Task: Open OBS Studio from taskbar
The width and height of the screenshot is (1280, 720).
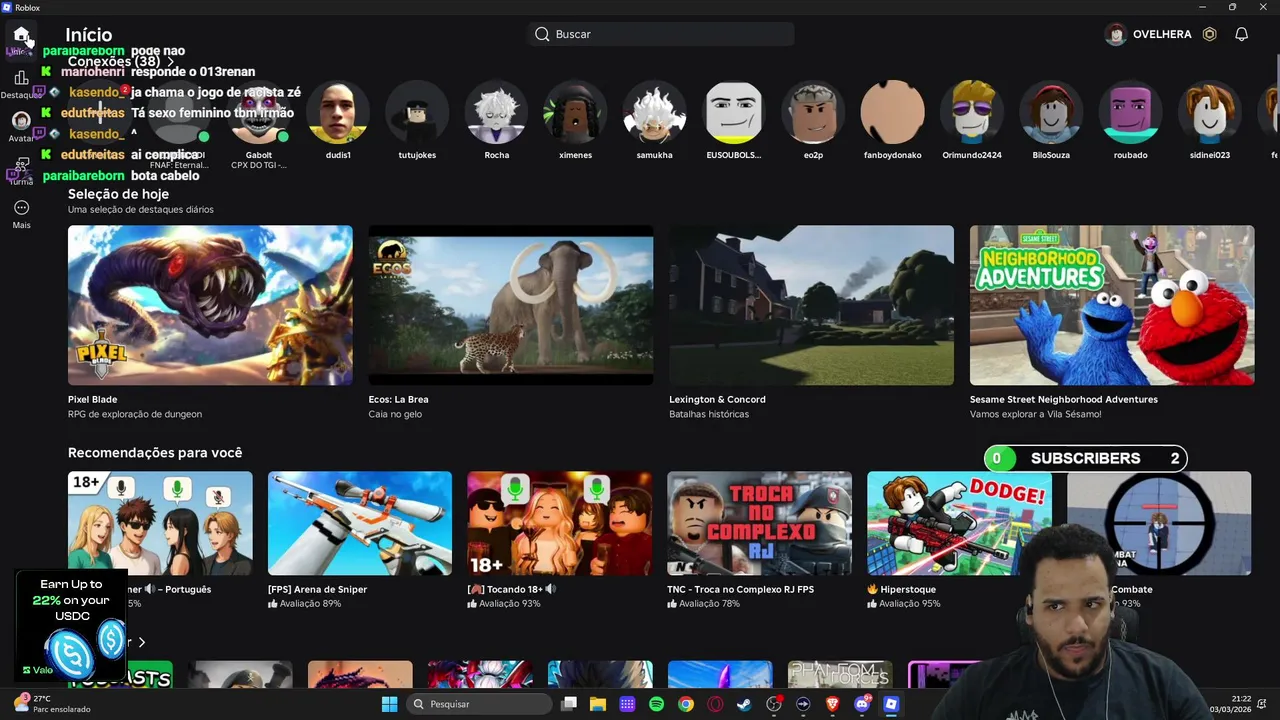Action: [773, 704]
